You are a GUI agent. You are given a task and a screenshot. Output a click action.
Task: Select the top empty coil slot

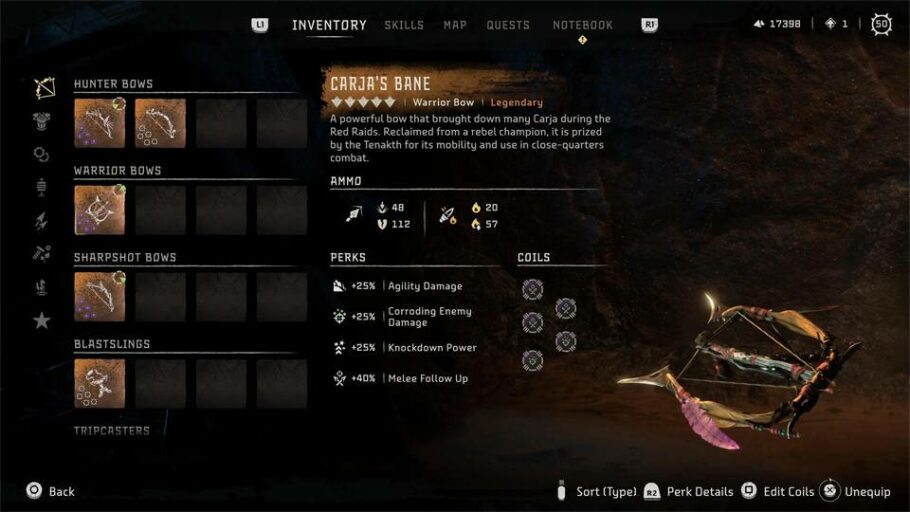pos(532,289)
